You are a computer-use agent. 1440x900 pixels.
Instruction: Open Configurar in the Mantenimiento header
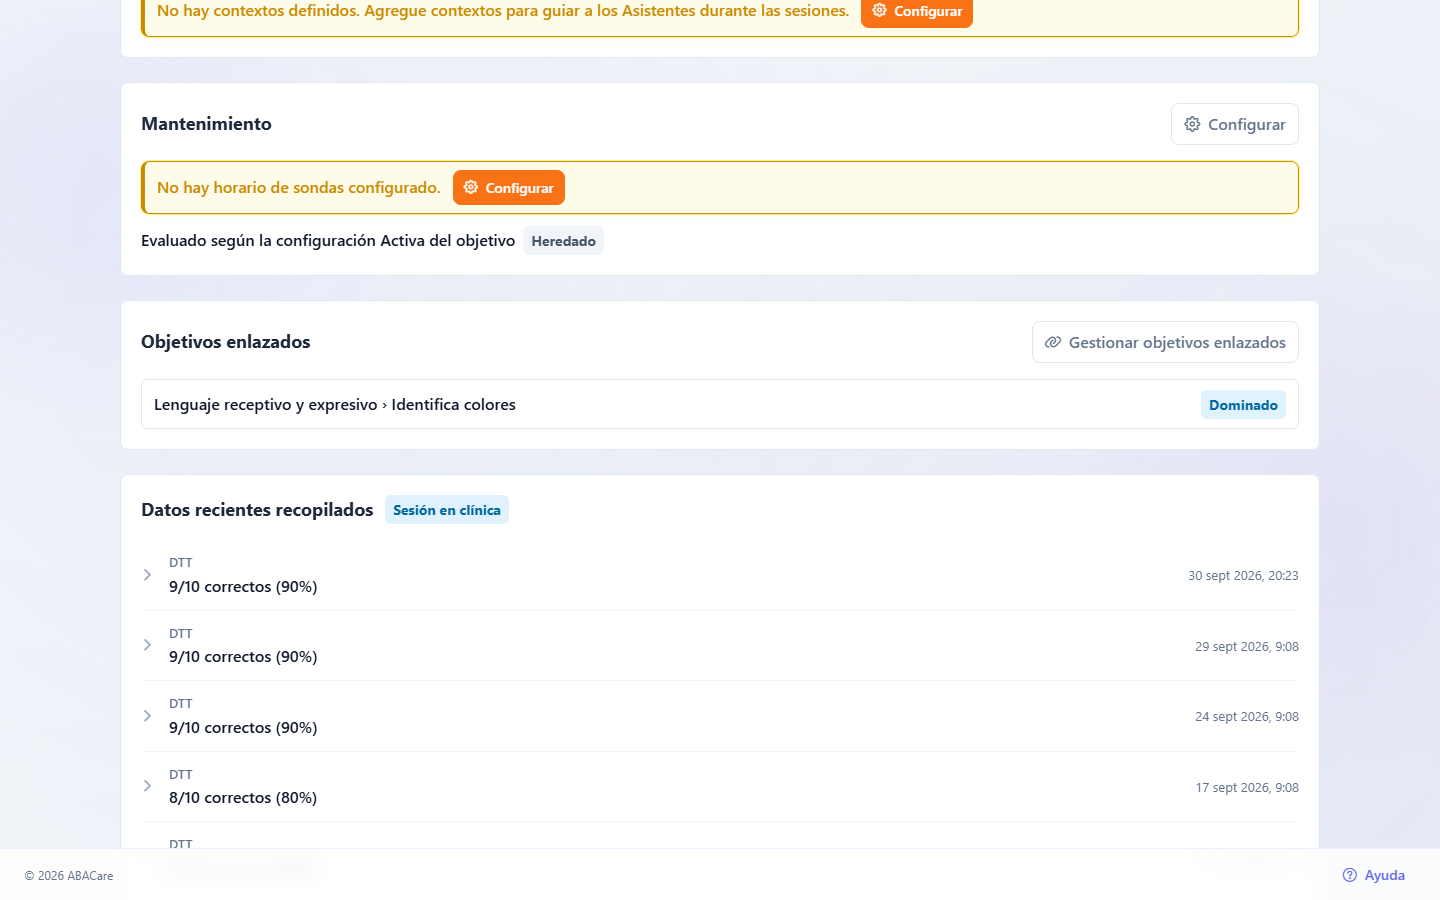[x=1235, y=124]
